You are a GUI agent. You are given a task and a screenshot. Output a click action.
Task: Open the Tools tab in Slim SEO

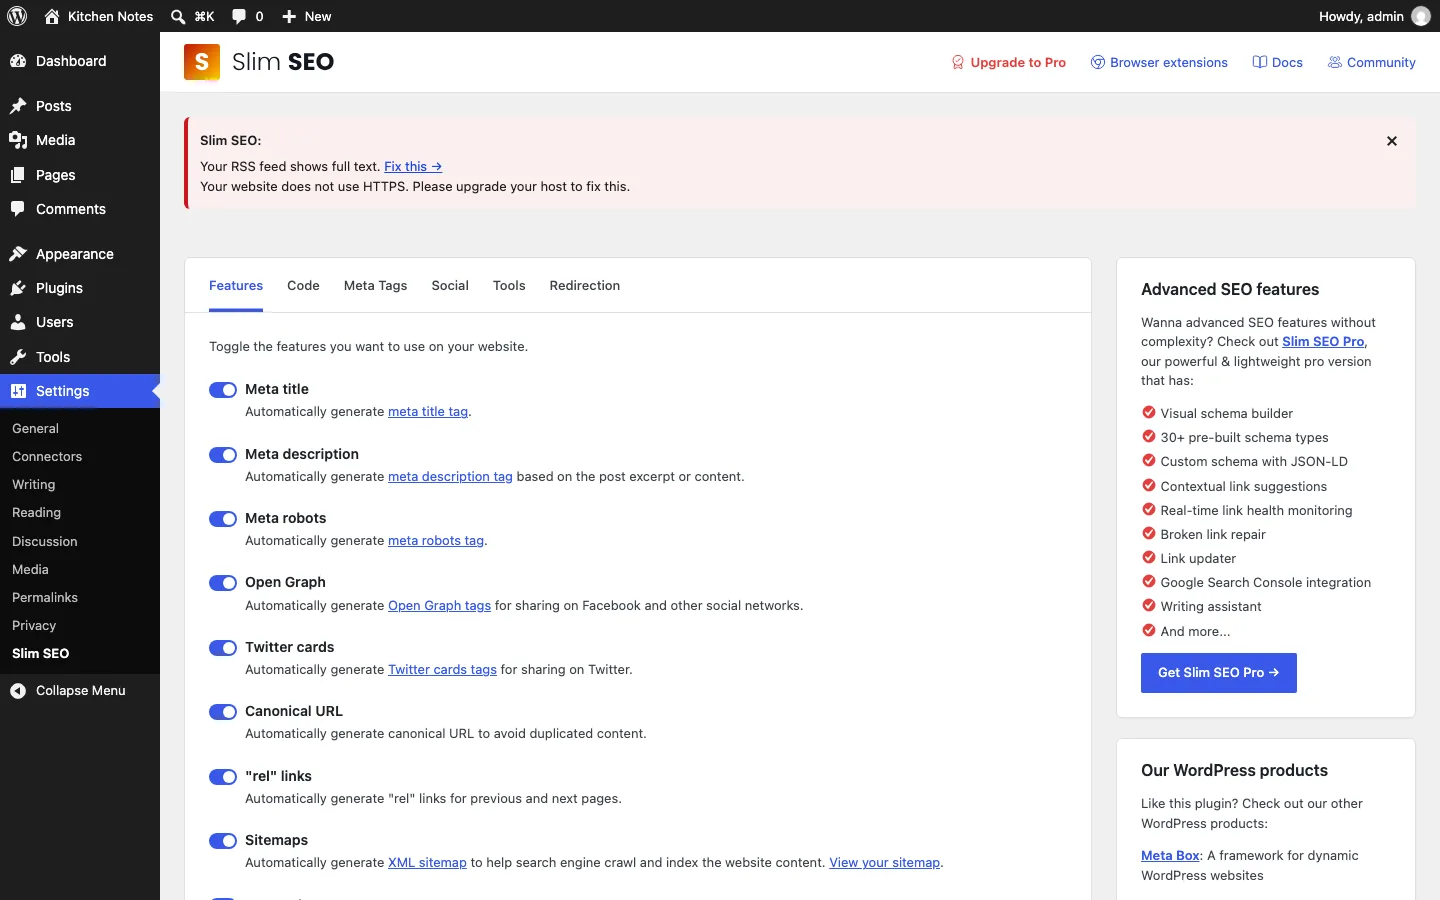(x=509, y=286)
